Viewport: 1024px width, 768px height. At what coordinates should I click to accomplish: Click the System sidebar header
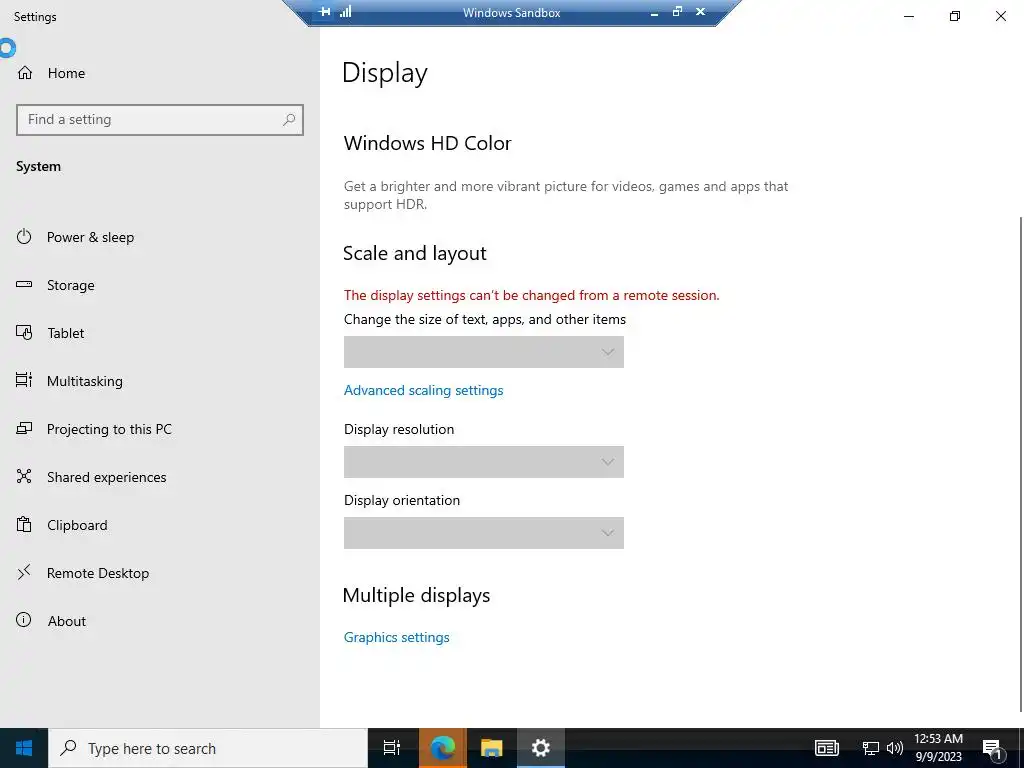coord(39,167)
